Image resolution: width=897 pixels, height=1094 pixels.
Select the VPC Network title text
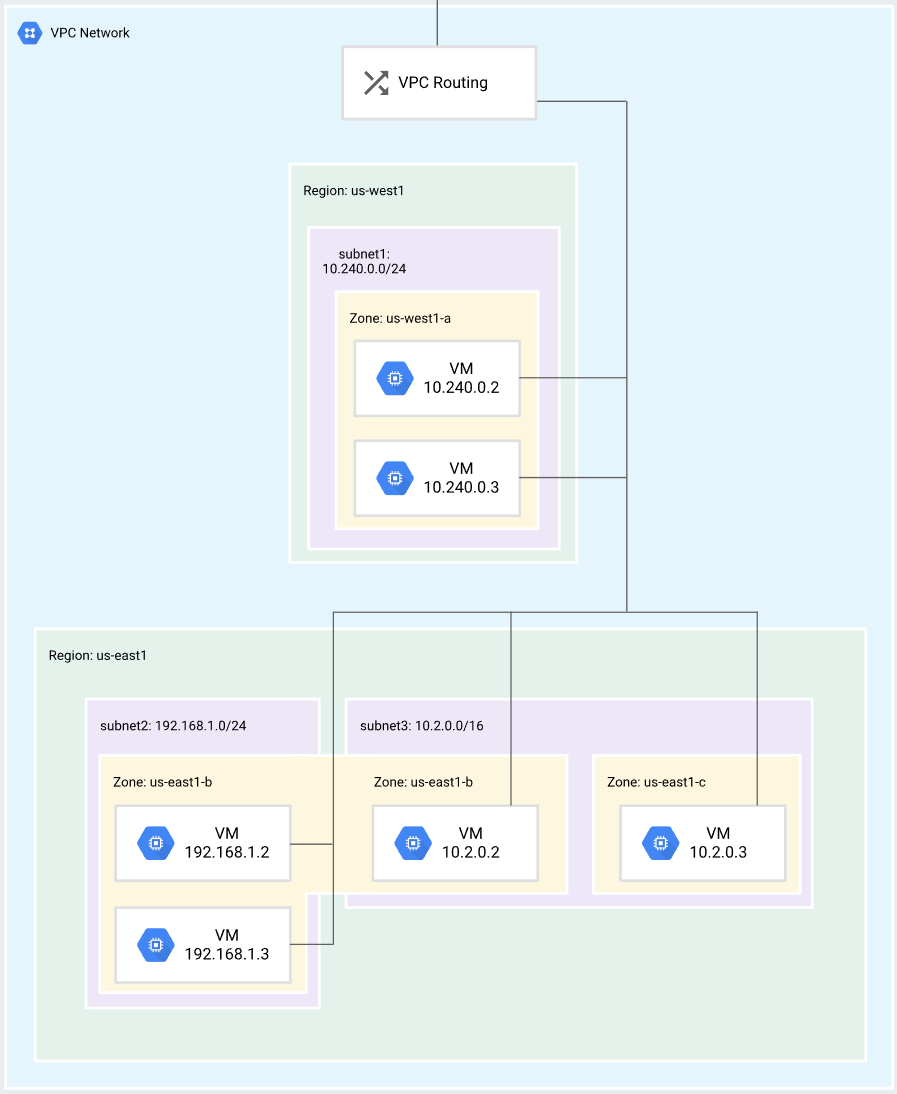click(90, 33)
